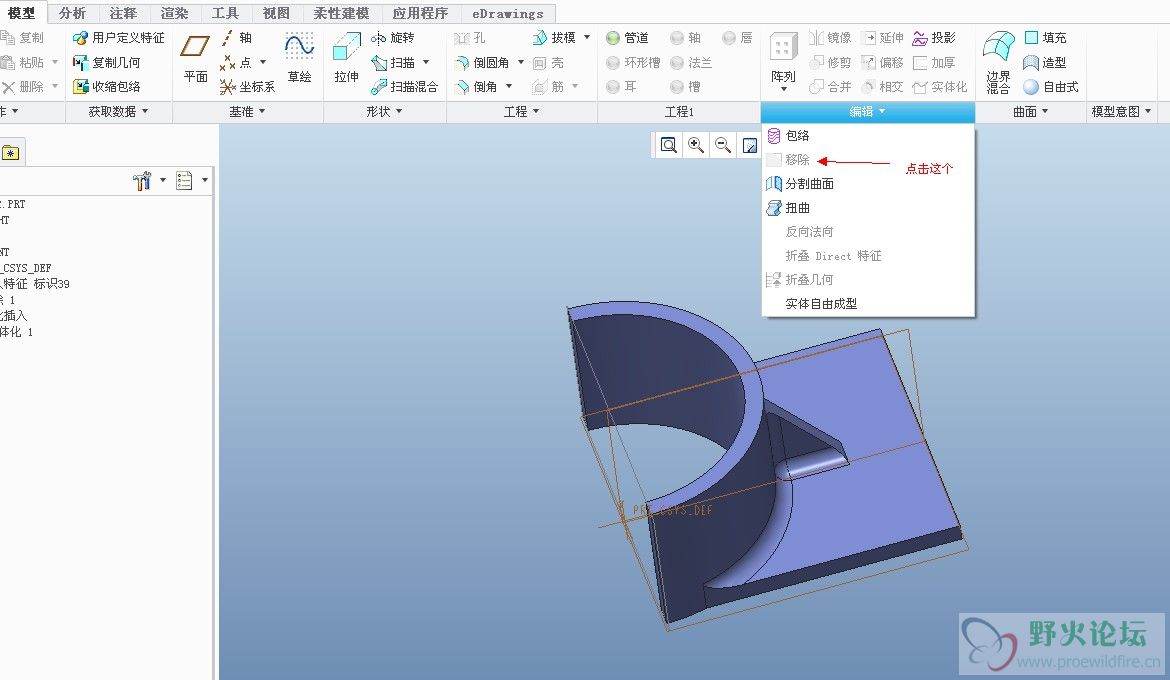The height and width of the screenshot is (680, 1170).
Task: Choose 移除 from the 编辑 menu
Action: pyautogui.click(x=868, y=159)
